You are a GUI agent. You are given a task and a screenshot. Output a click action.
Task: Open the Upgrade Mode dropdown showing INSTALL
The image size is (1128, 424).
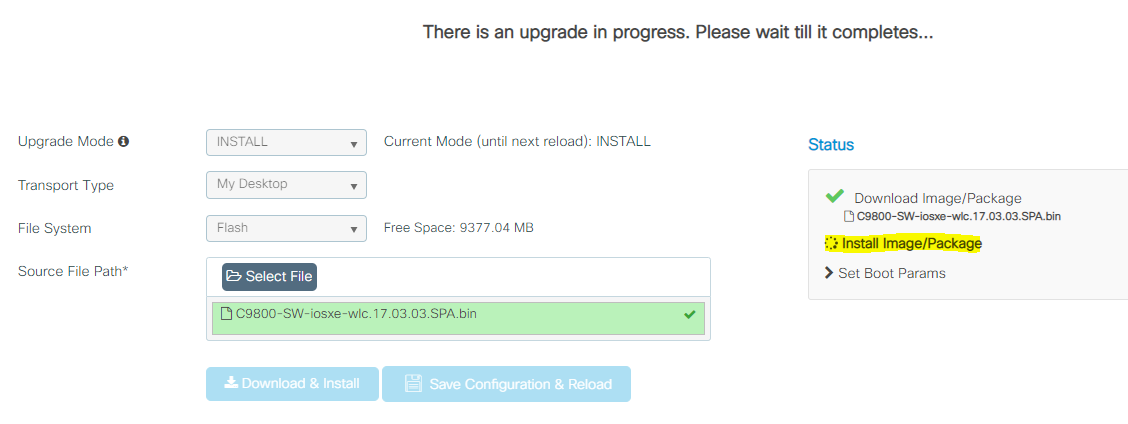point(286,142)
